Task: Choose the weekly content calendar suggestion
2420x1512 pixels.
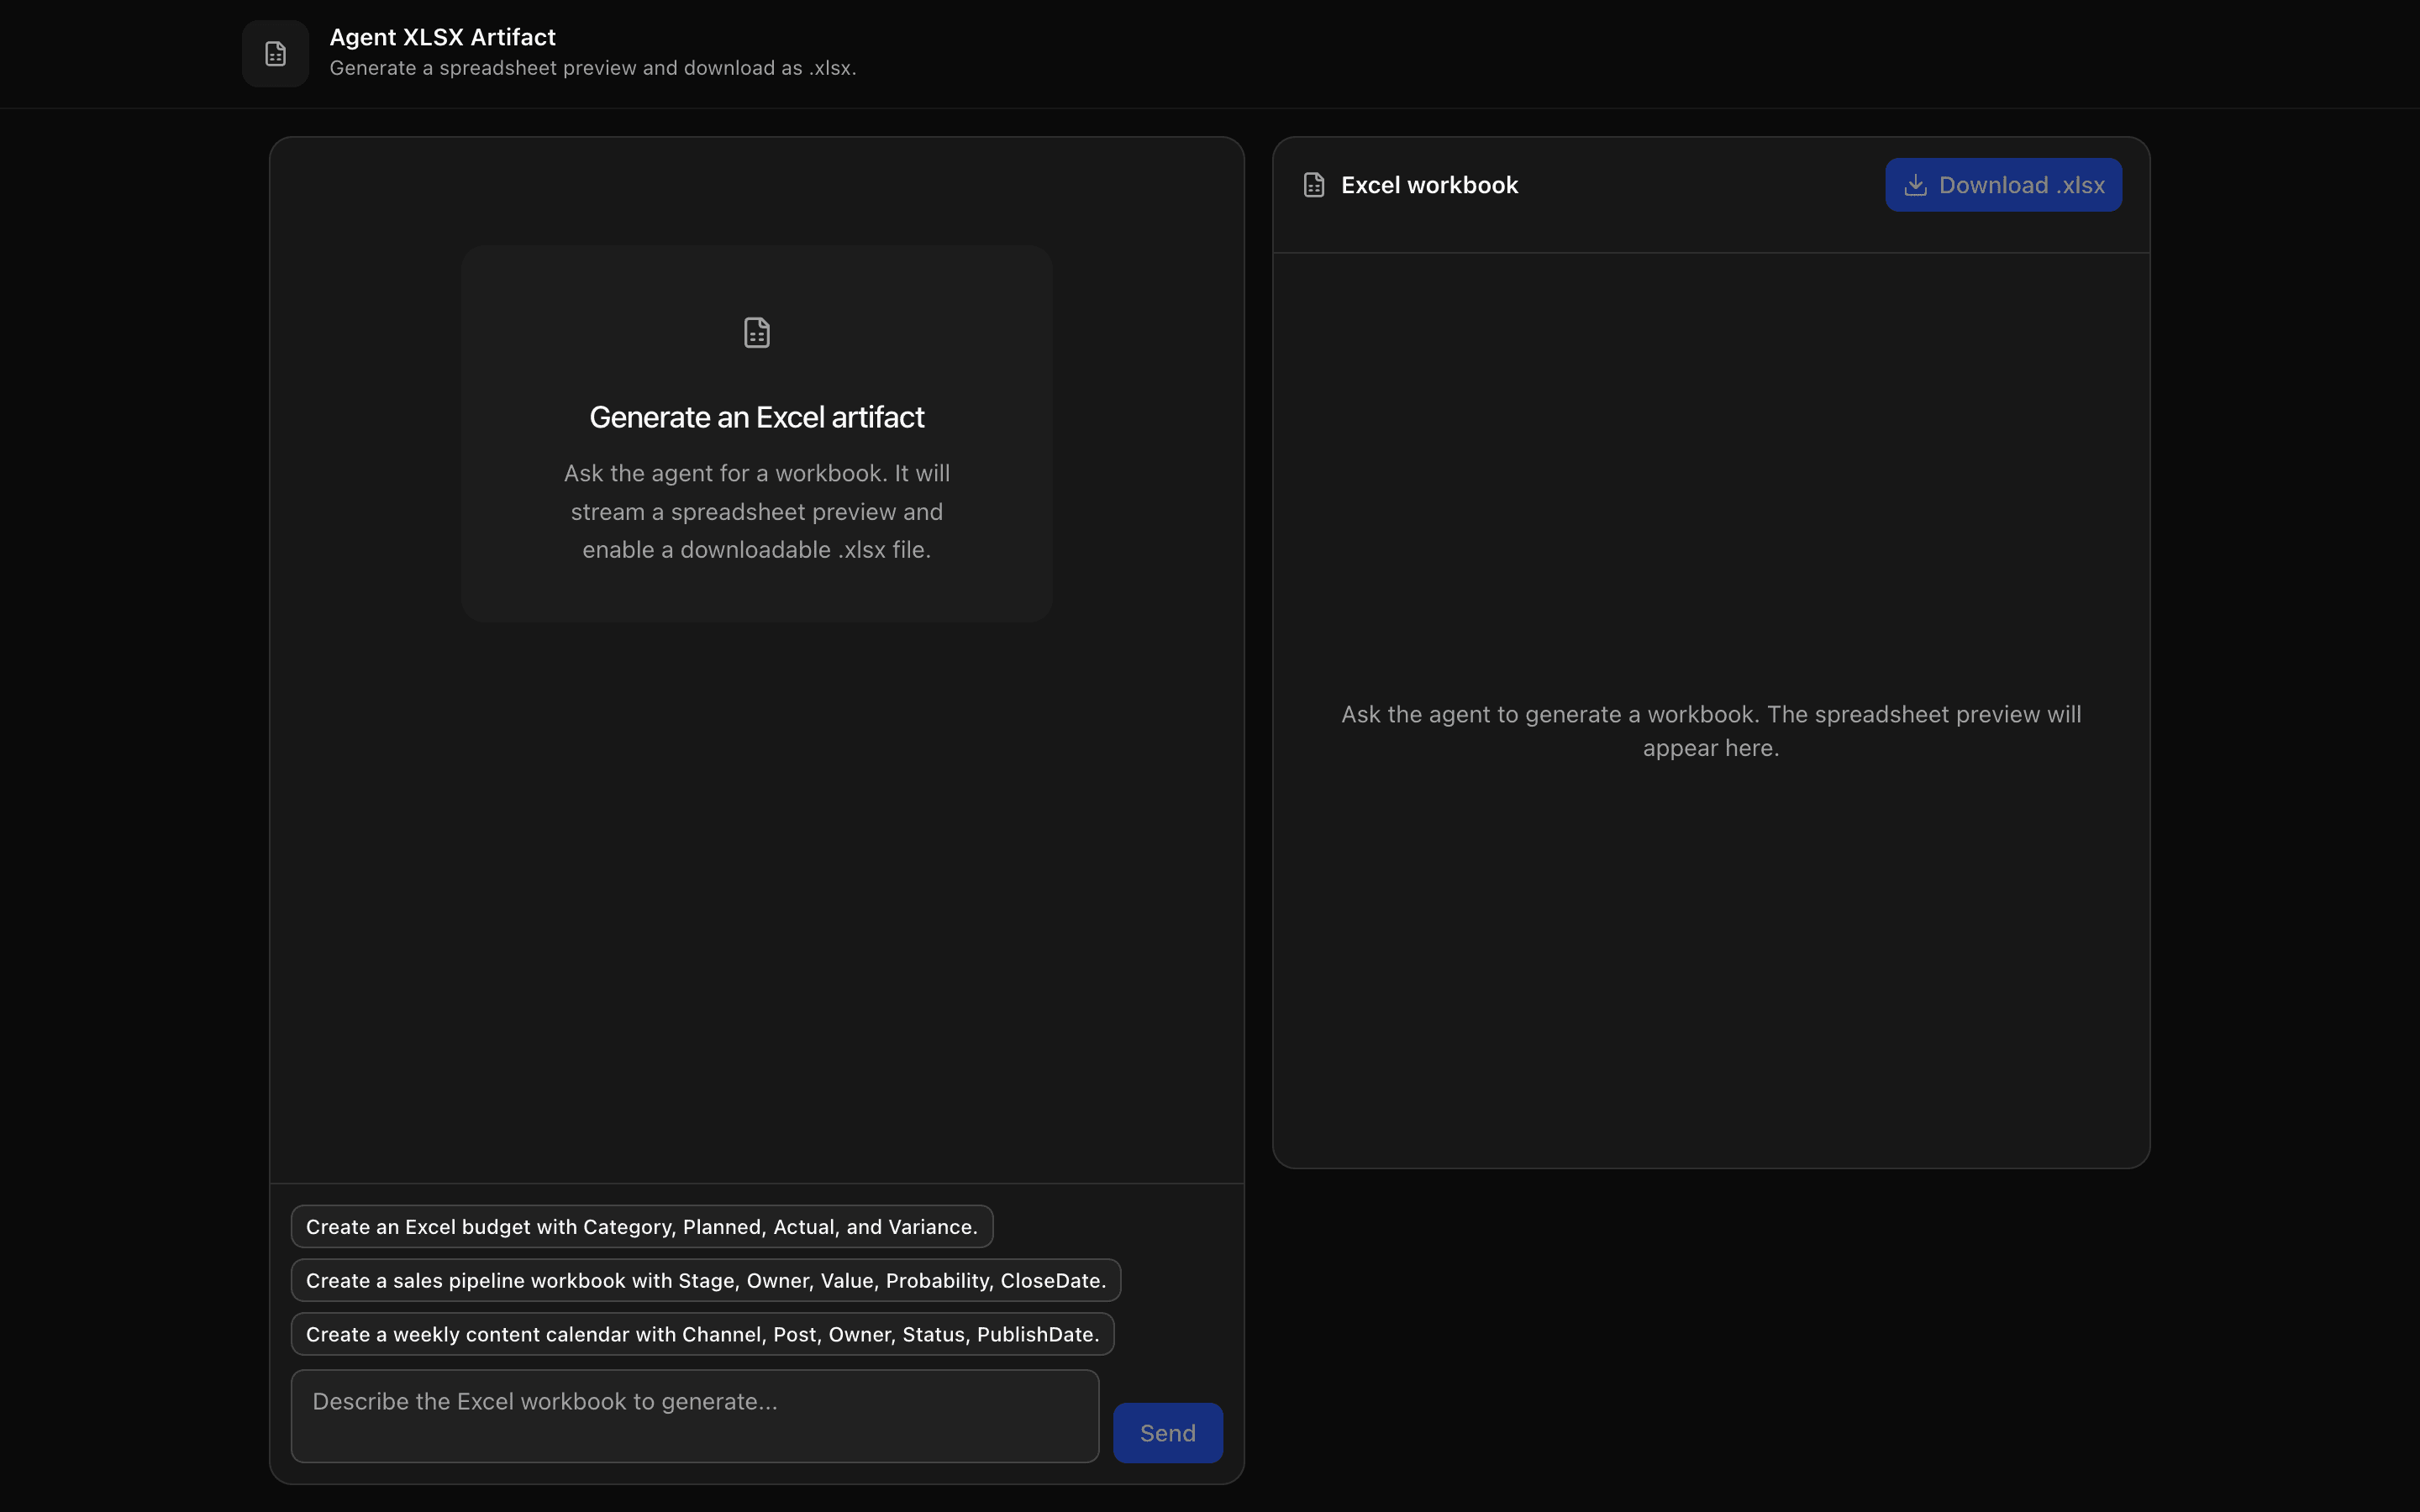Action: (702, 1334)
